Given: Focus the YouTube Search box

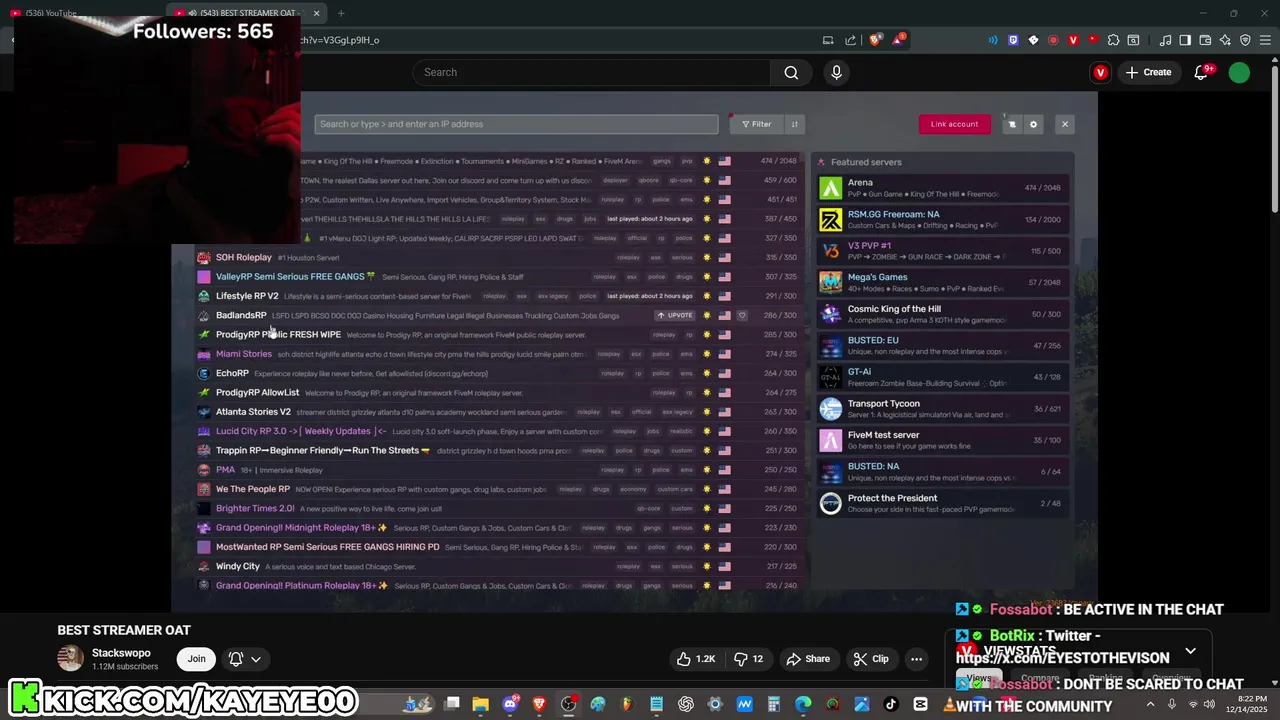Looking at the screenshot, I should click(592, 72).
